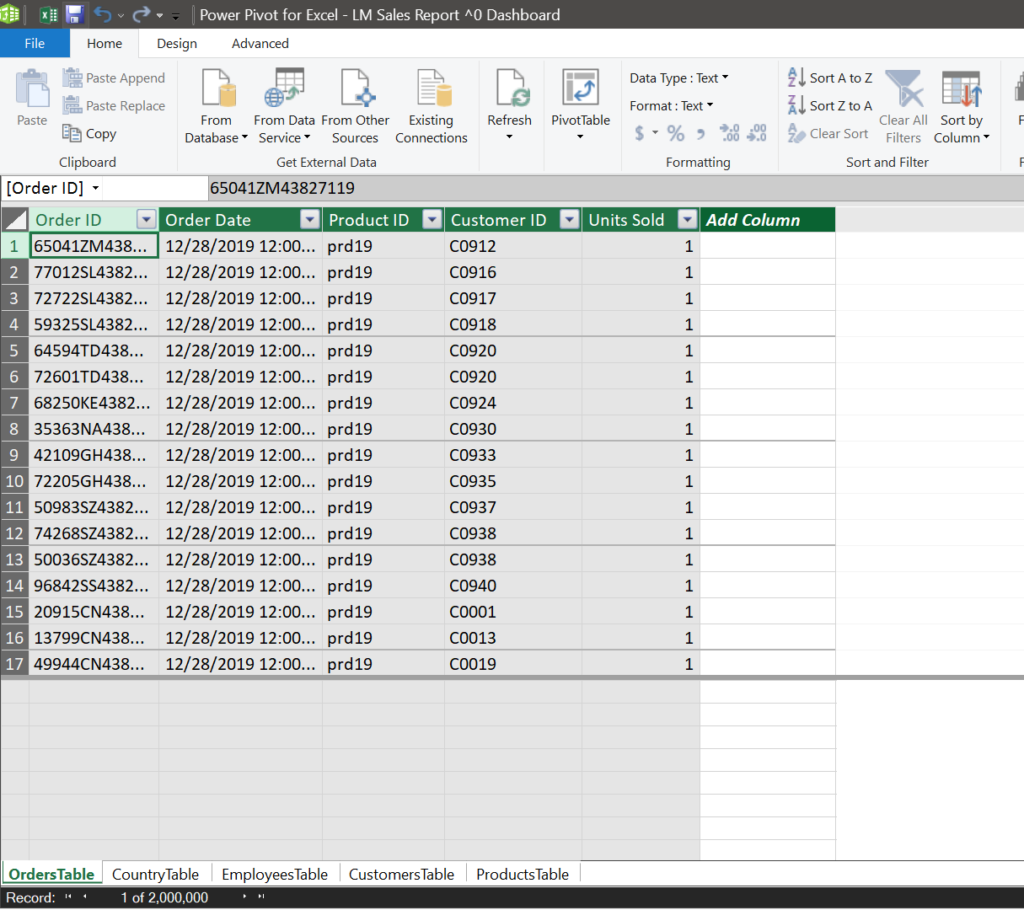
Task: Switch to the Design ribbon tab
Action: tap(177, 44)
